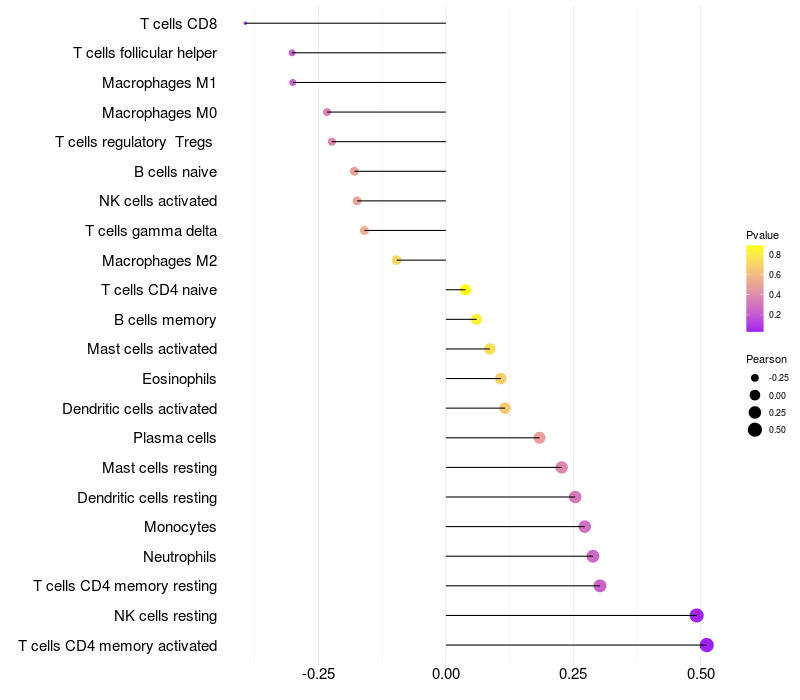Click the 0.50 x-axis tick label
Screen dimensions: 800x700
(700, 675)
